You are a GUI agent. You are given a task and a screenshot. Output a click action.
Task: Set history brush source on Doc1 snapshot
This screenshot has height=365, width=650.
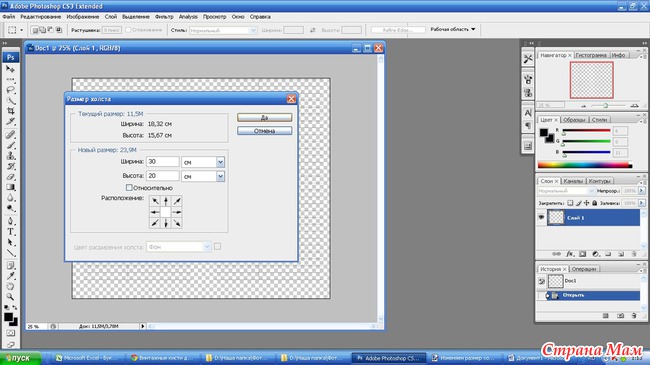tap(541, 281)
